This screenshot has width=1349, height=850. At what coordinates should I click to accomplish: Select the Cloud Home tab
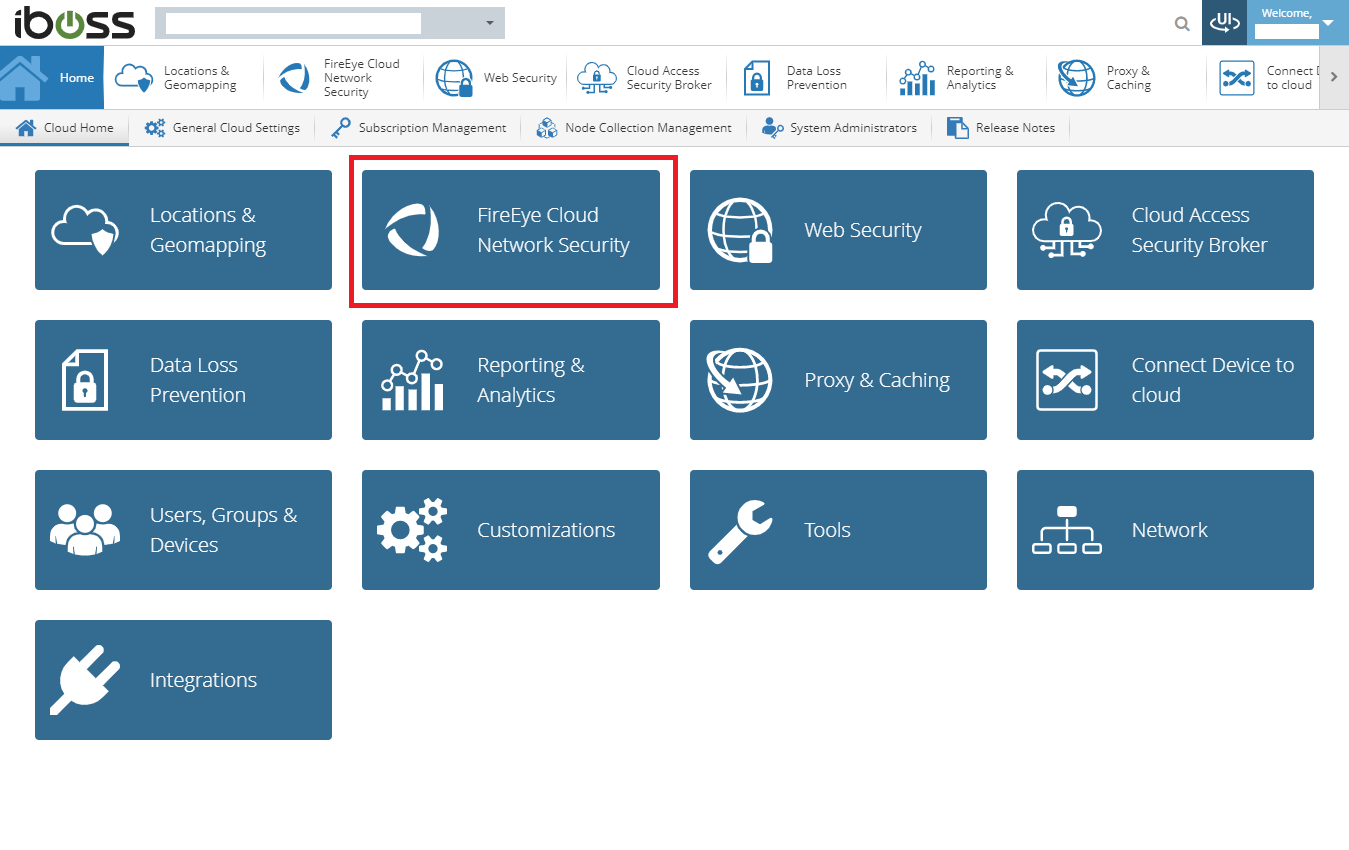click(x=65, y=128)
